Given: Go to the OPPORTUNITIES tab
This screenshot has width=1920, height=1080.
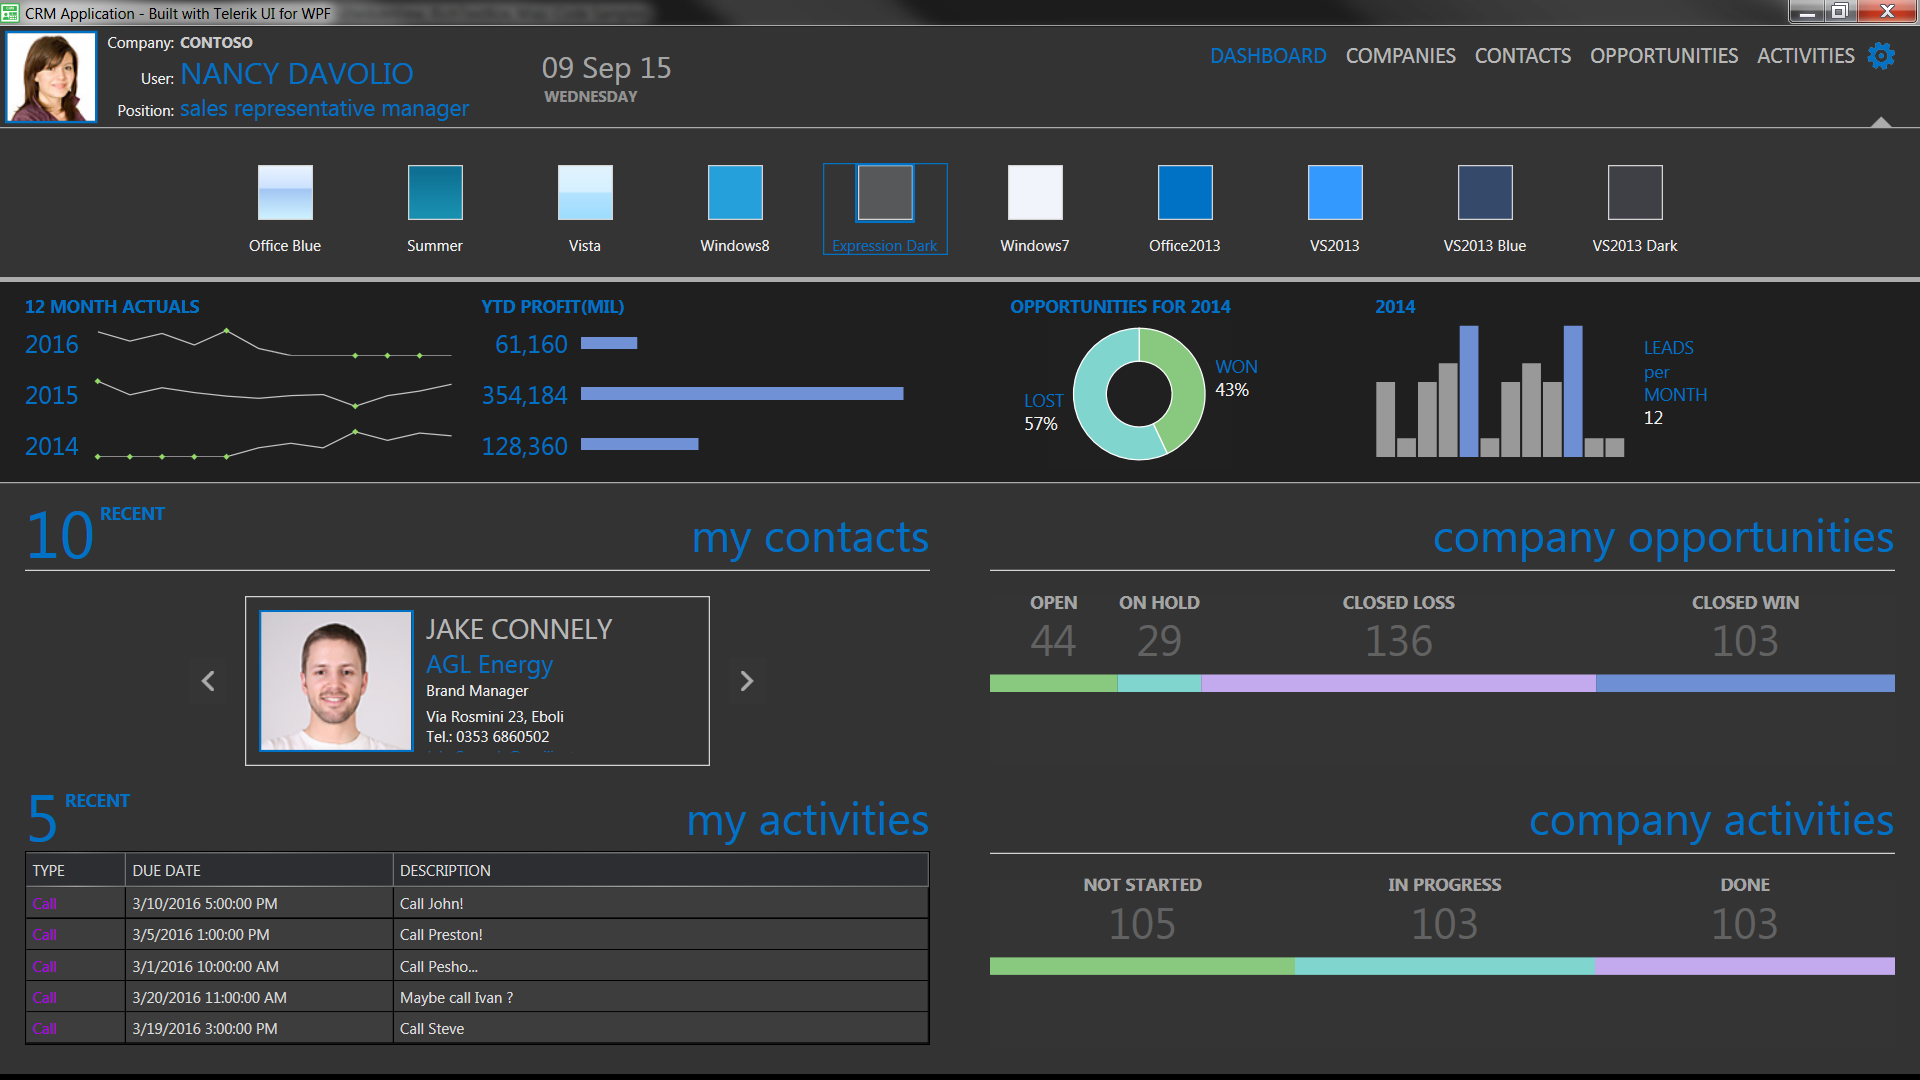Looking at the screenshot, I should 1664,56.
